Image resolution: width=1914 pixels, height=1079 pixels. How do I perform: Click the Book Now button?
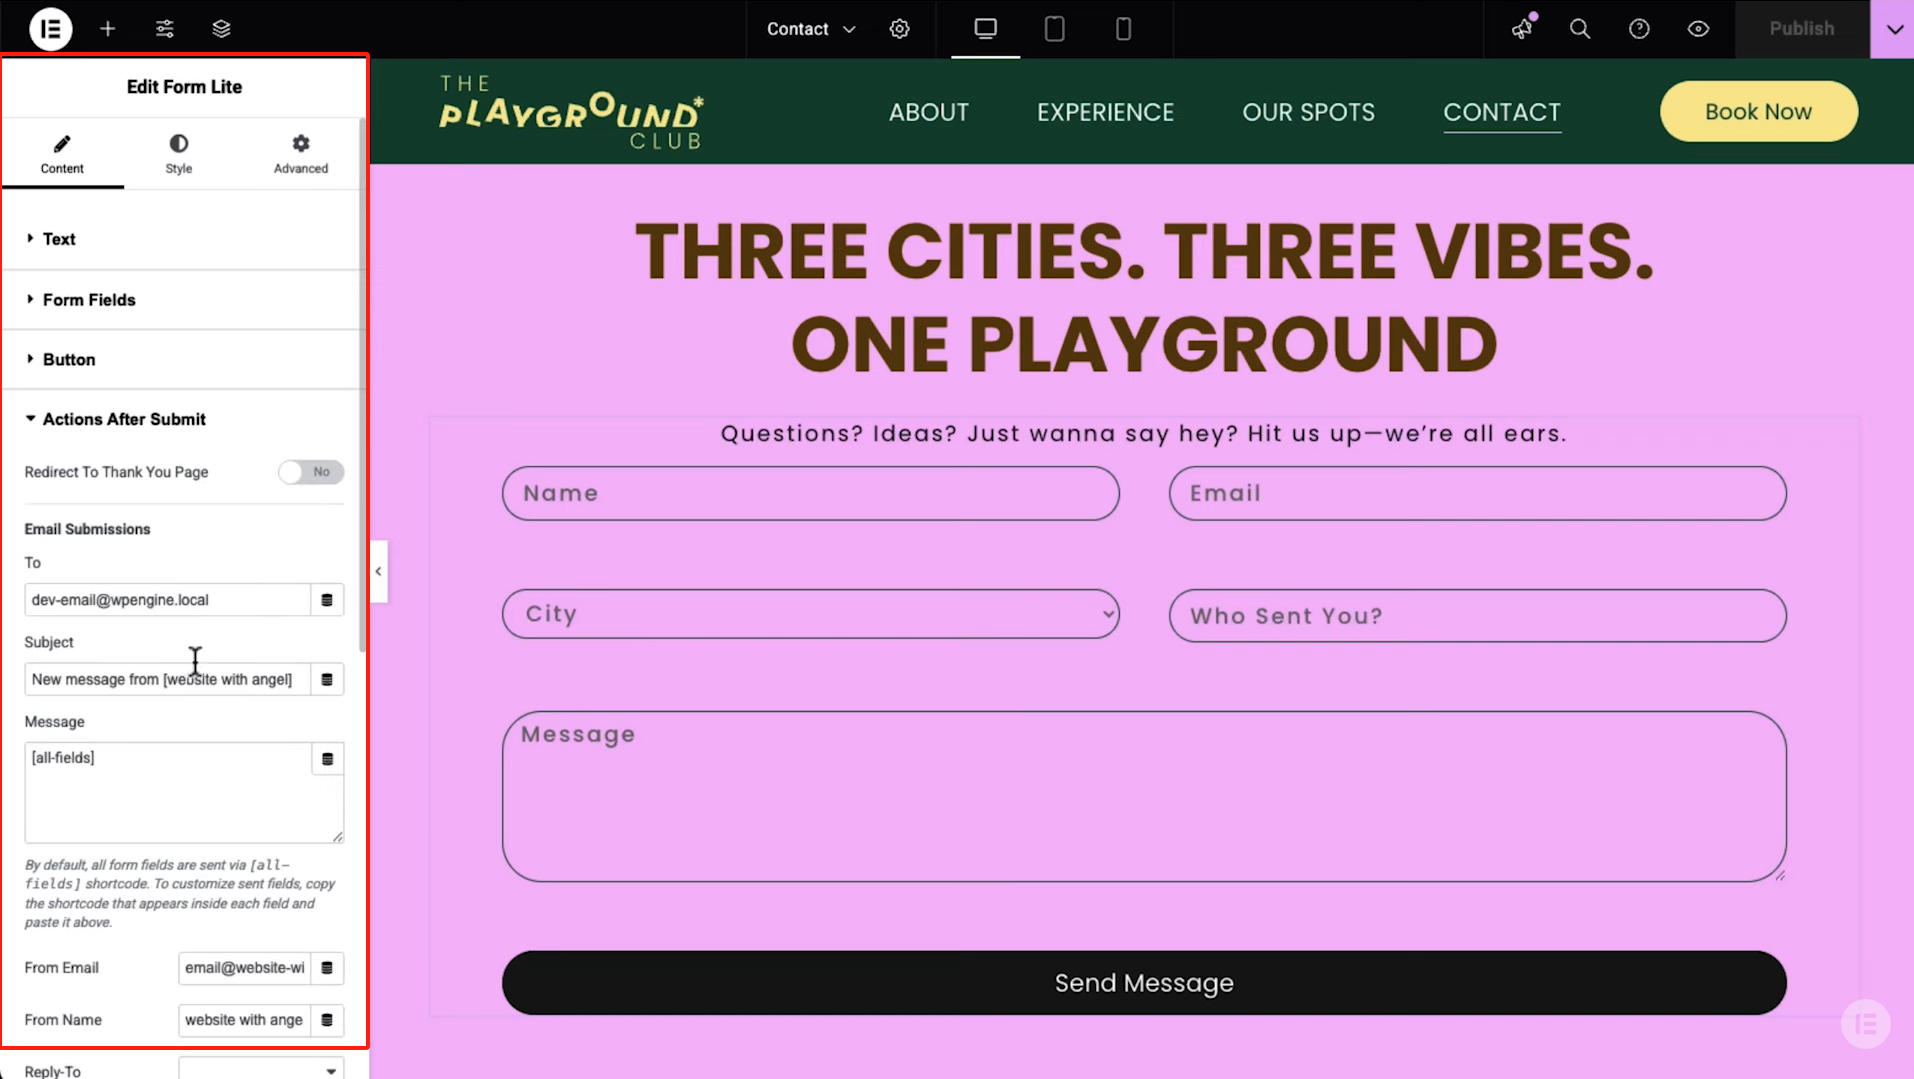click(1758, 112)
